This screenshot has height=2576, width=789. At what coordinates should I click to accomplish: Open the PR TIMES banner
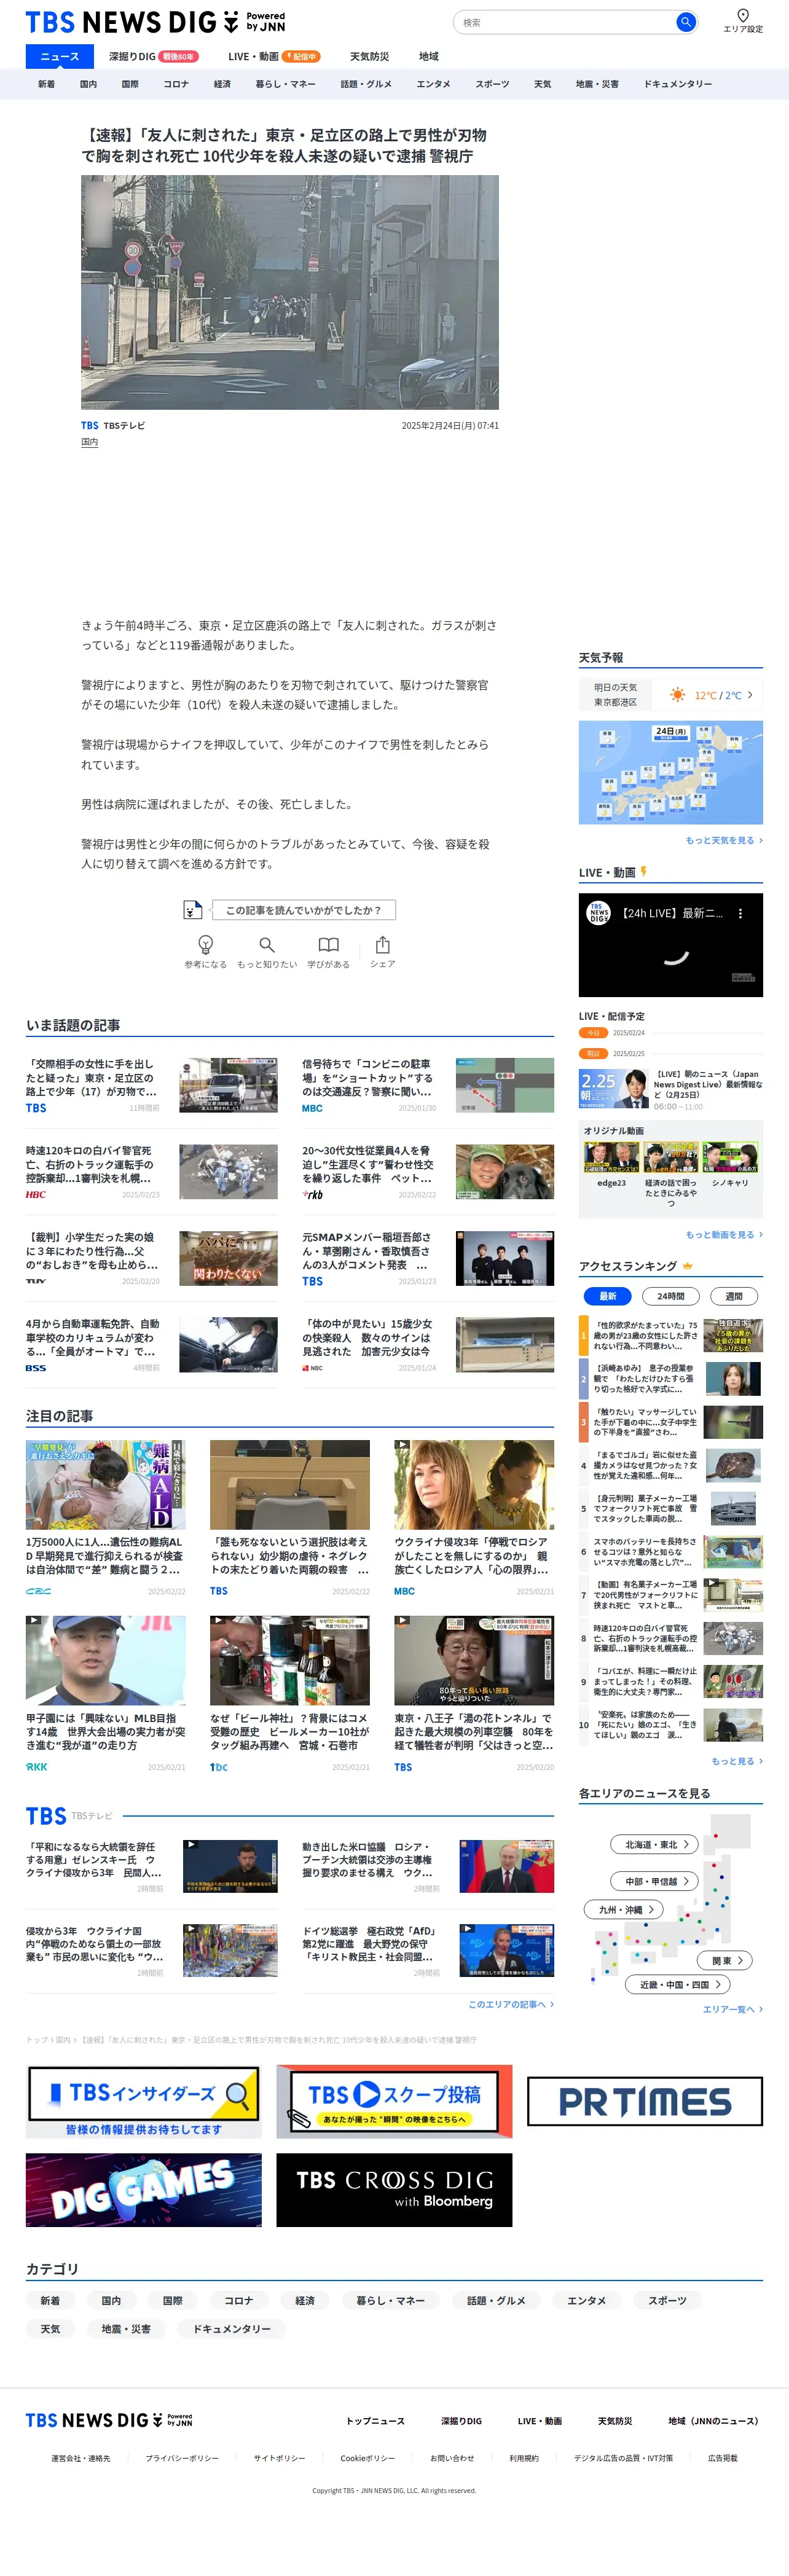[645, 2102]
